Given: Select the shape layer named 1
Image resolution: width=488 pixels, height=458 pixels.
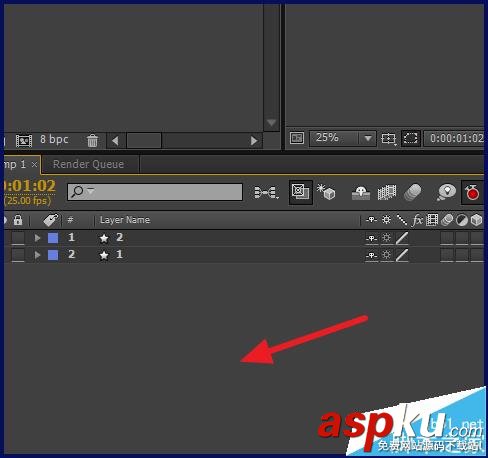Looking at the screenshot, I should pyautogui.click(x=119, y=255).
